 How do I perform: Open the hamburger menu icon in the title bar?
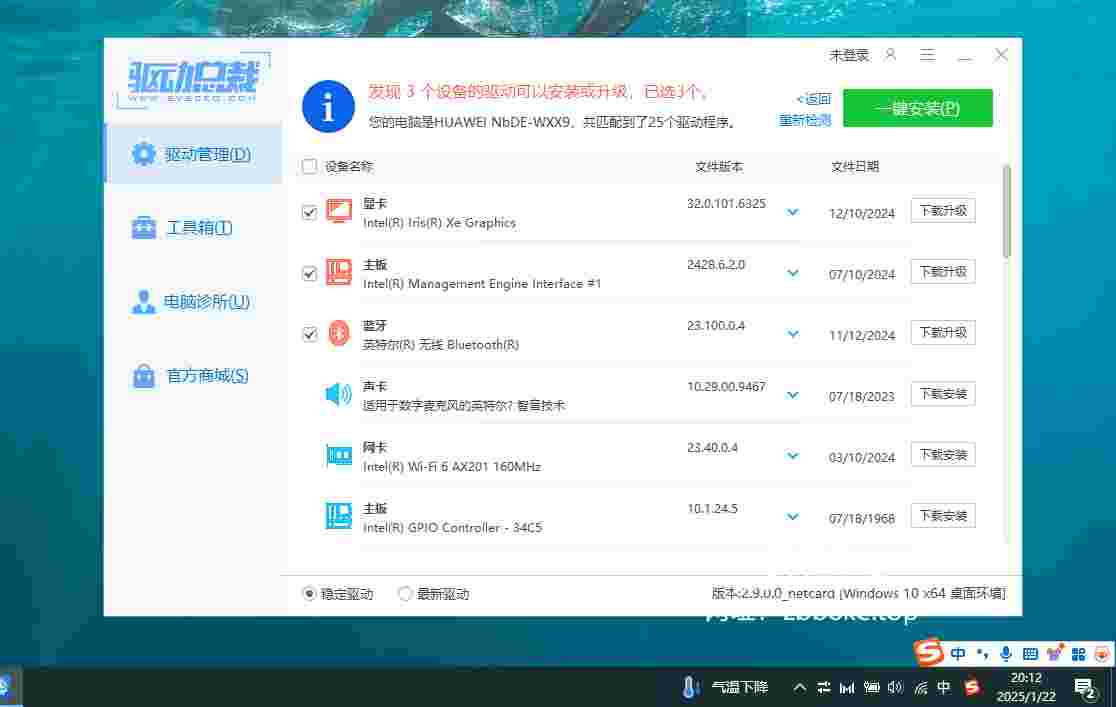tap(927, 55)
